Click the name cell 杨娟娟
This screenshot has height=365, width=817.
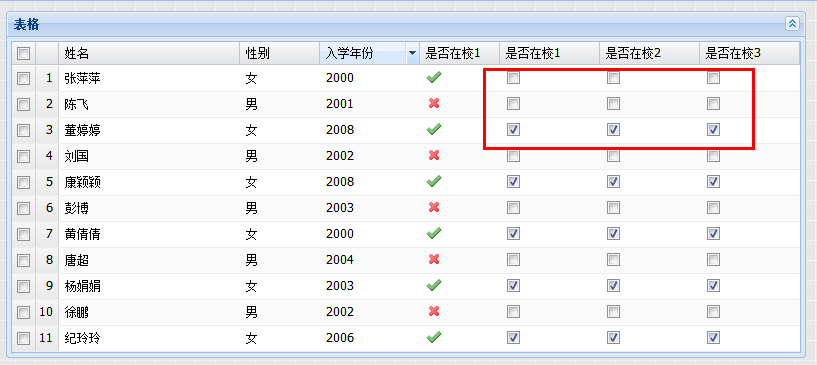click(149, 286)
